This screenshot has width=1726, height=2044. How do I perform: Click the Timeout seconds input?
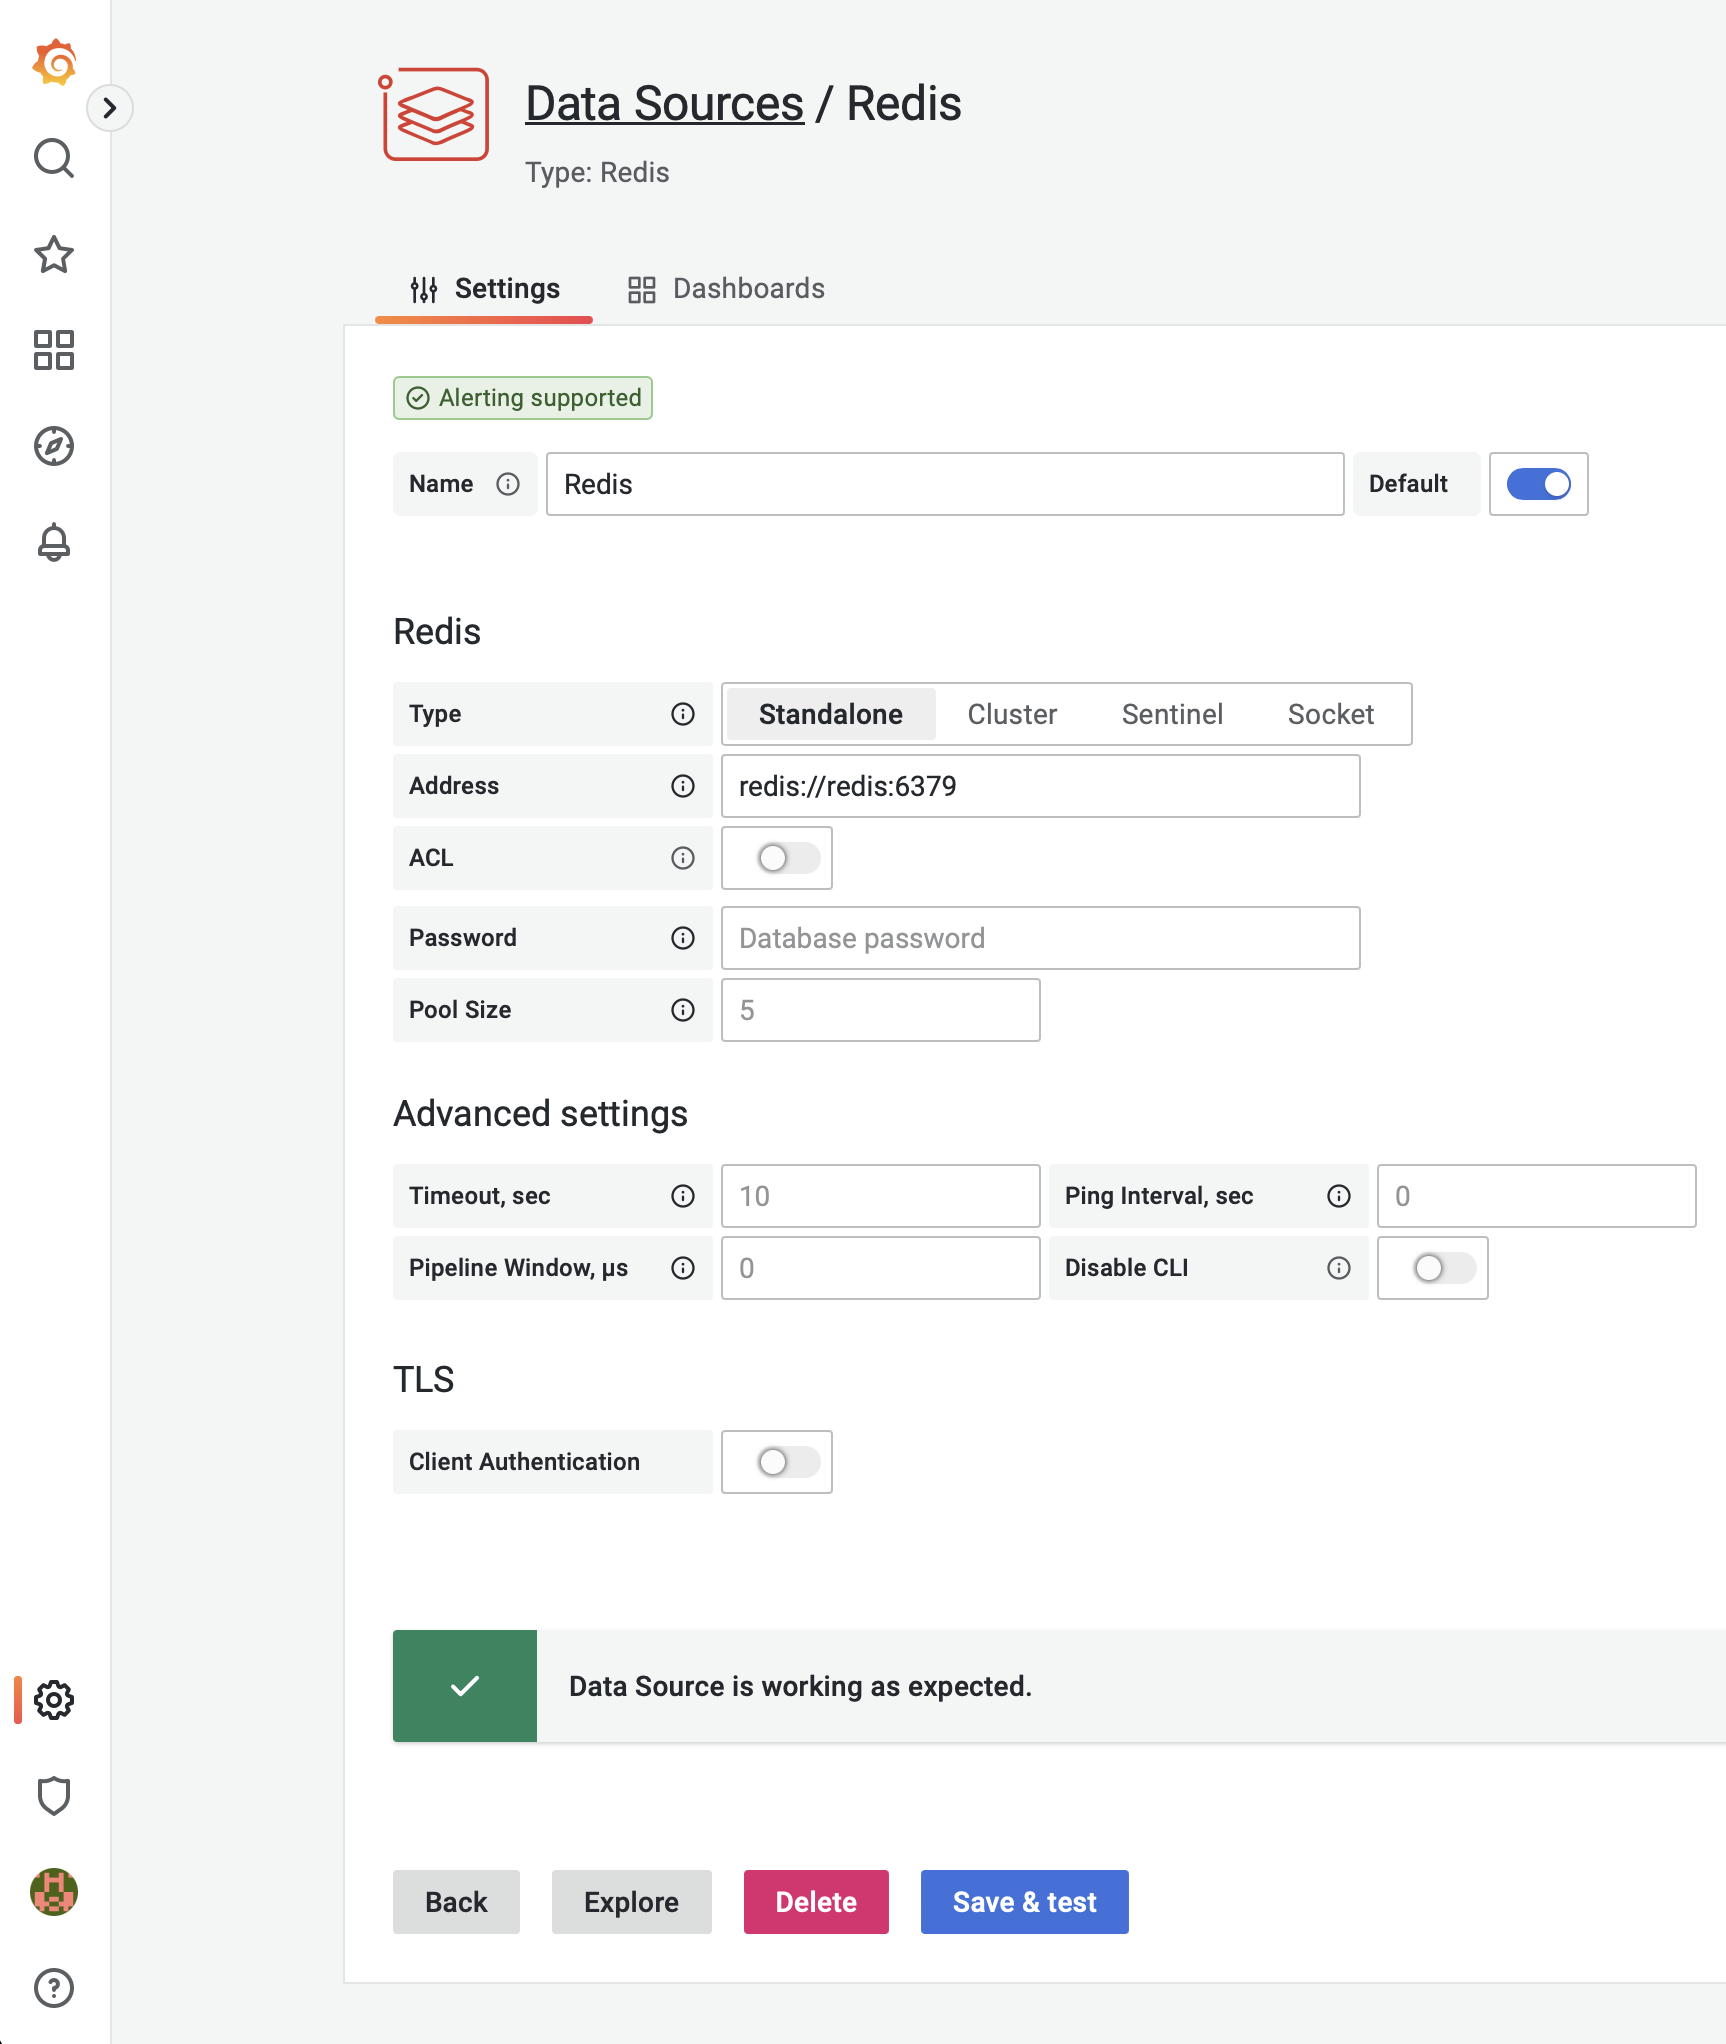pyautogui.click(x=881, y=1196)
